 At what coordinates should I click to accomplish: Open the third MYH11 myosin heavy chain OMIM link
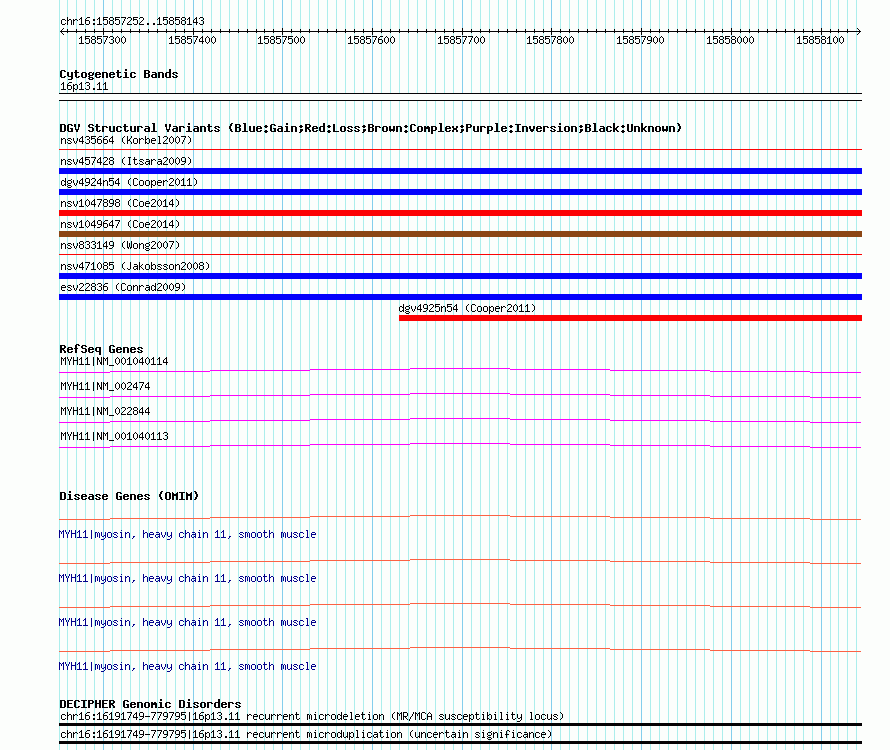tap(187, 623)
